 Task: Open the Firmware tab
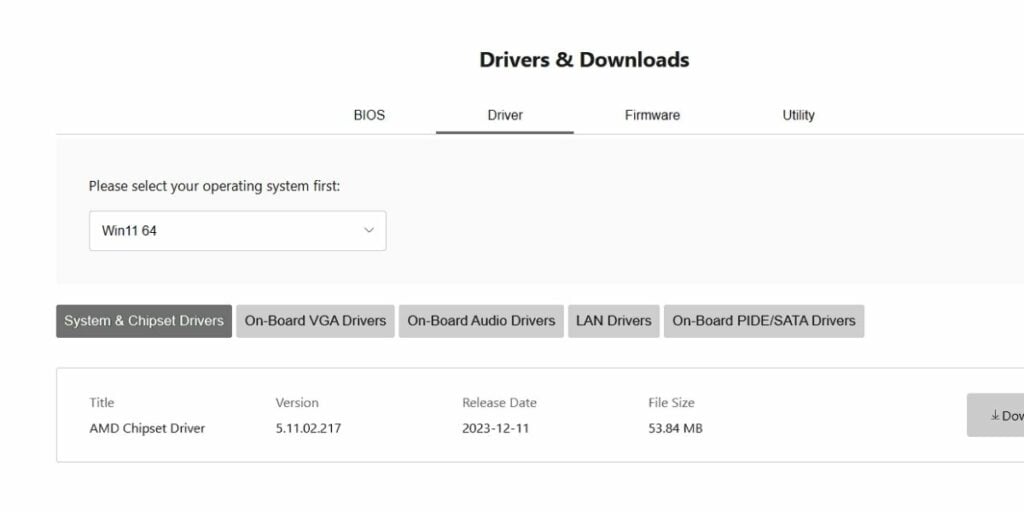coord(652,115)
